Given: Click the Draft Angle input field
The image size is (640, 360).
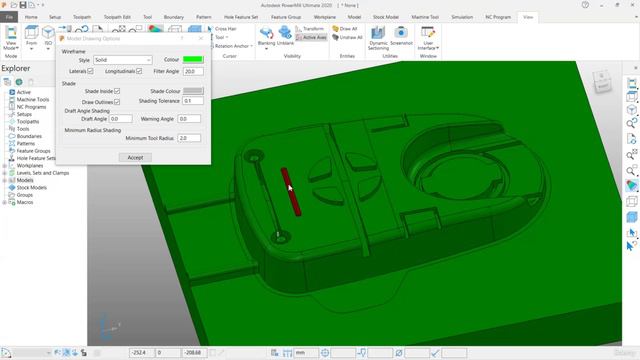Looking at the screenshot, I should 120,119.
